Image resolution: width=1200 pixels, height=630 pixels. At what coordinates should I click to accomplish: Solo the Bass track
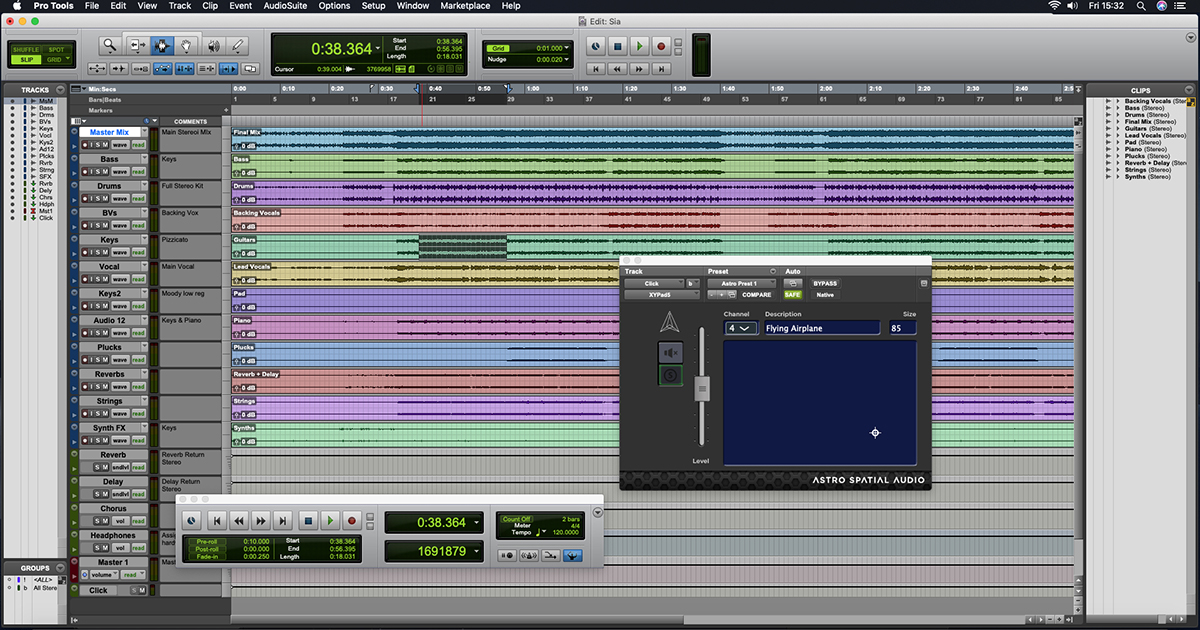pos(96,172)
